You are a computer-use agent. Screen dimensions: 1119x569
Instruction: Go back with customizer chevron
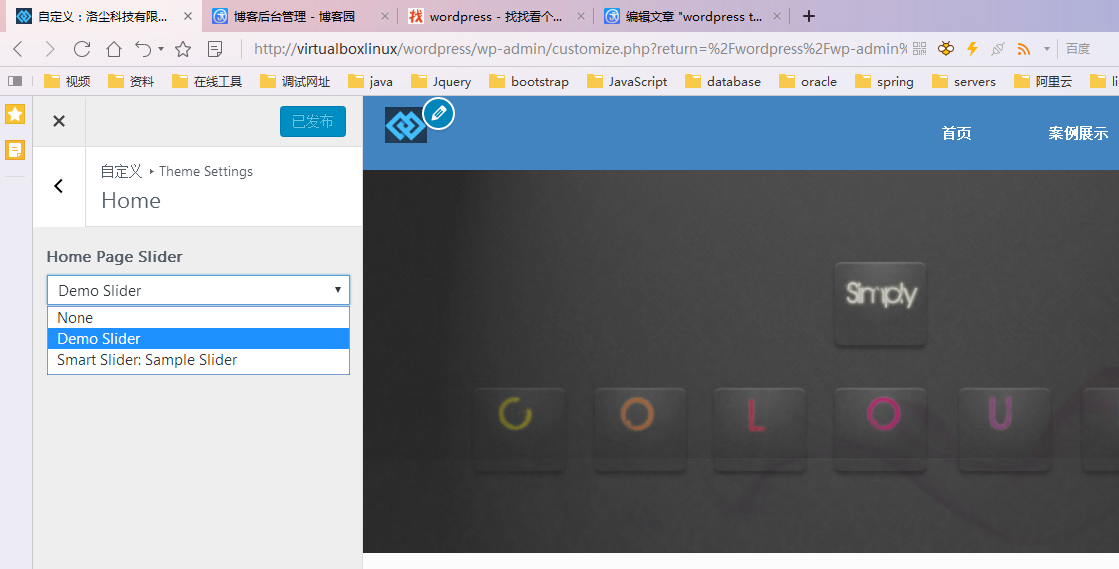pyautogui.click(x=59, y=186)
